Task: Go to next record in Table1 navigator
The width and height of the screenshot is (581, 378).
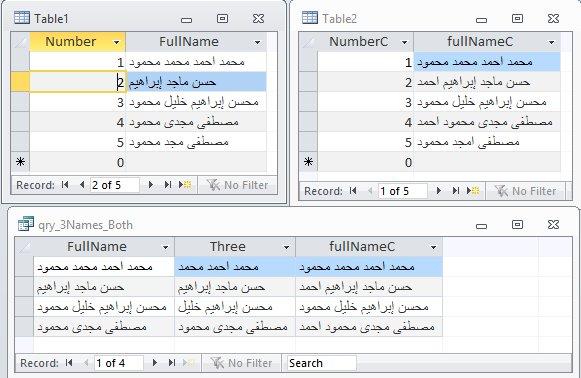Action: point(150,185)
